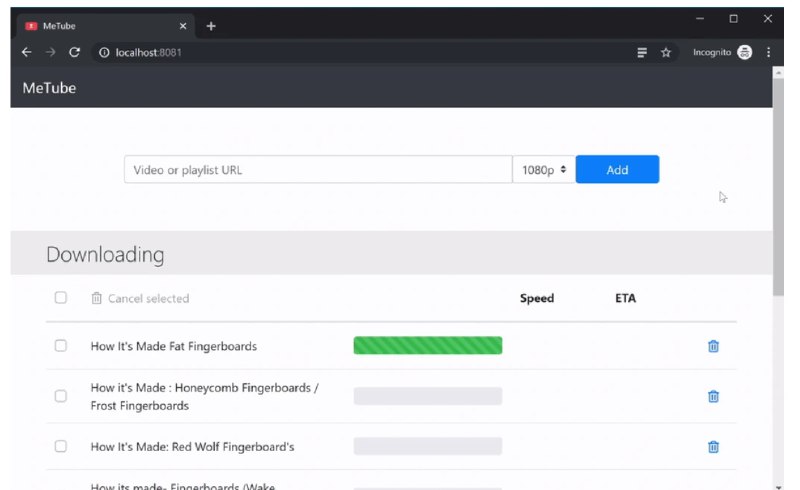Open the reading list icon in the address bar
The width and height of the screenshot is (800, 490).
click(642, 53)
